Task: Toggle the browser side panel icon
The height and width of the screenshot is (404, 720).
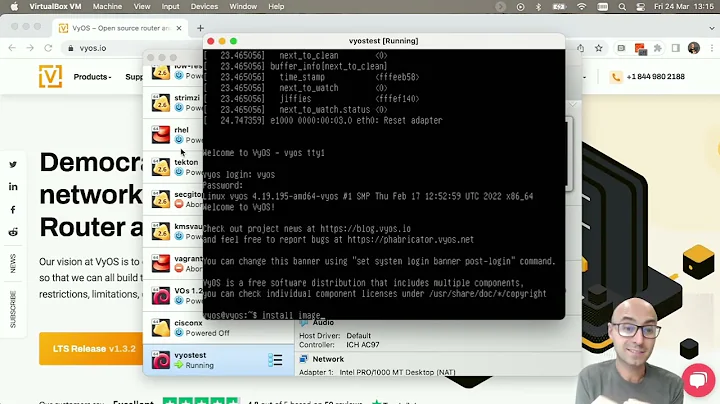Action: (x=675, y=48)
